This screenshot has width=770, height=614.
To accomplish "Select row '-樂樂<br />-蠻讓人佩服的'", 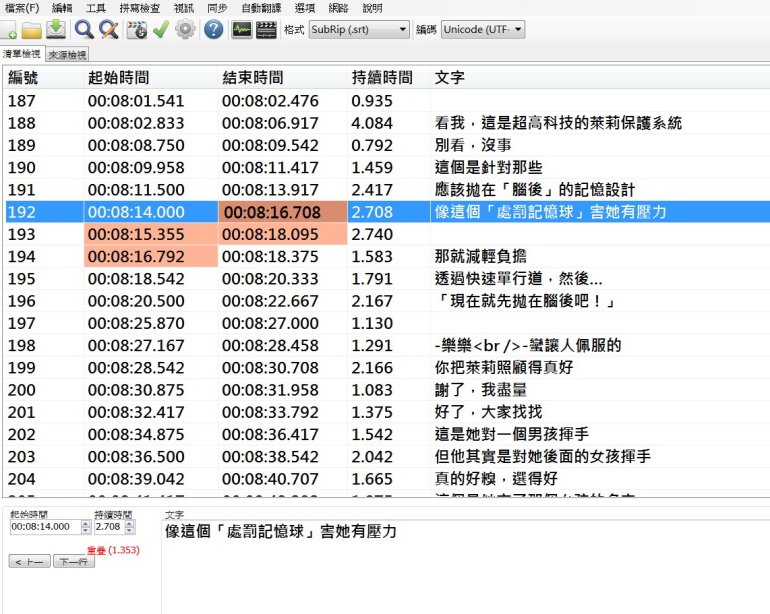I will [387, 345].
